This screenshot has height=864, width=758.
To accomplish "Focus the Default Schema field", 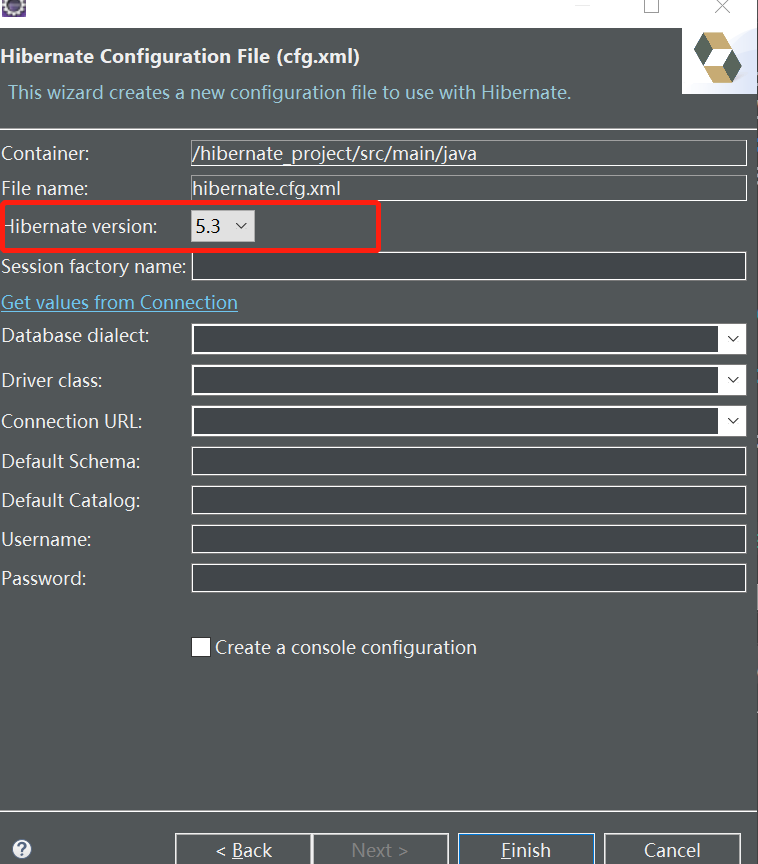I will 469,461.
